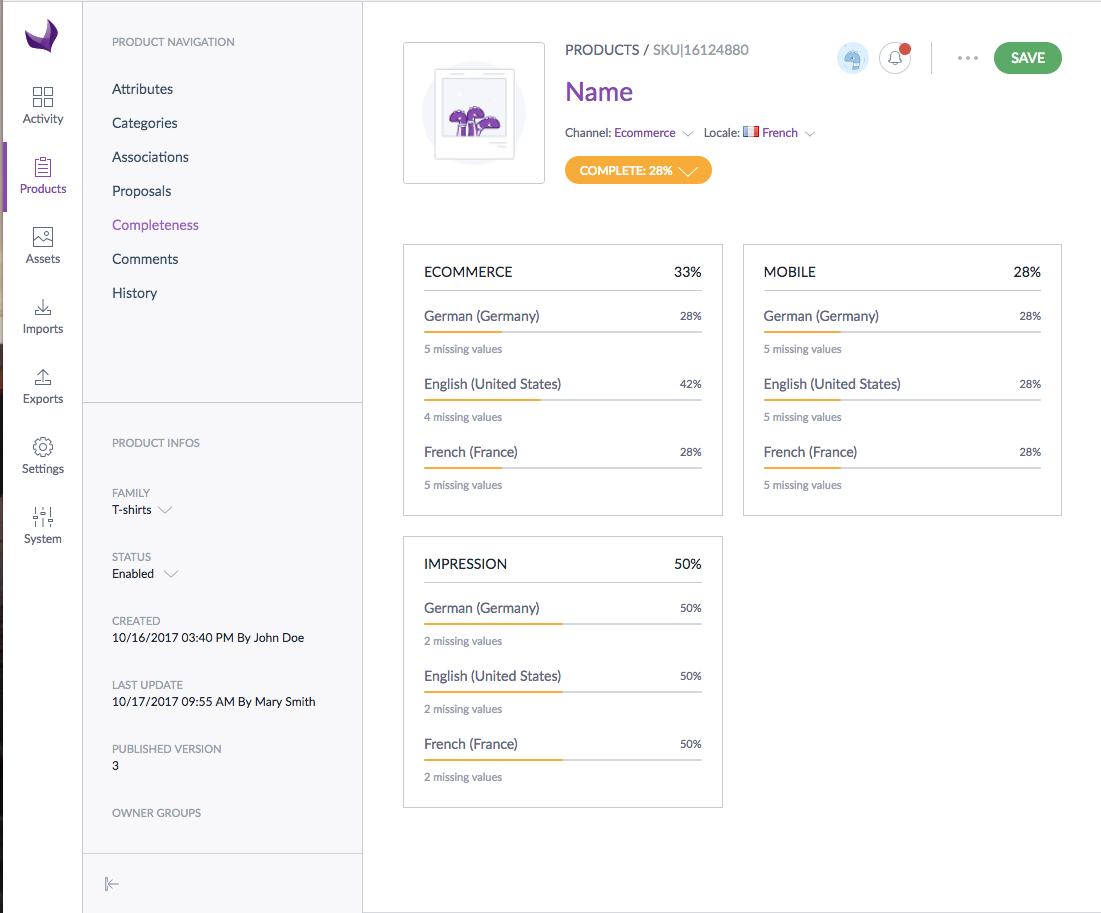Click the Imports sidebar icon
Viewport: 1101px width, 913px height.
(42, 308)
